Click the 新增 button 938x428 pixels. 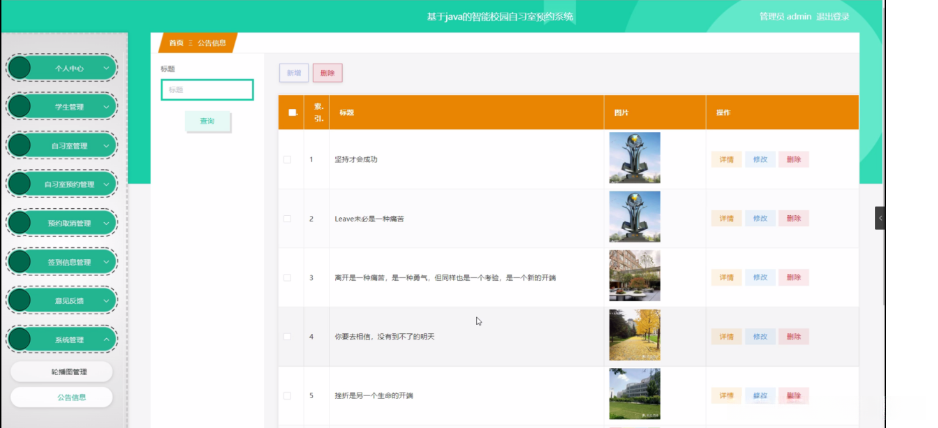pyautogui.click(x=294, y=73)
